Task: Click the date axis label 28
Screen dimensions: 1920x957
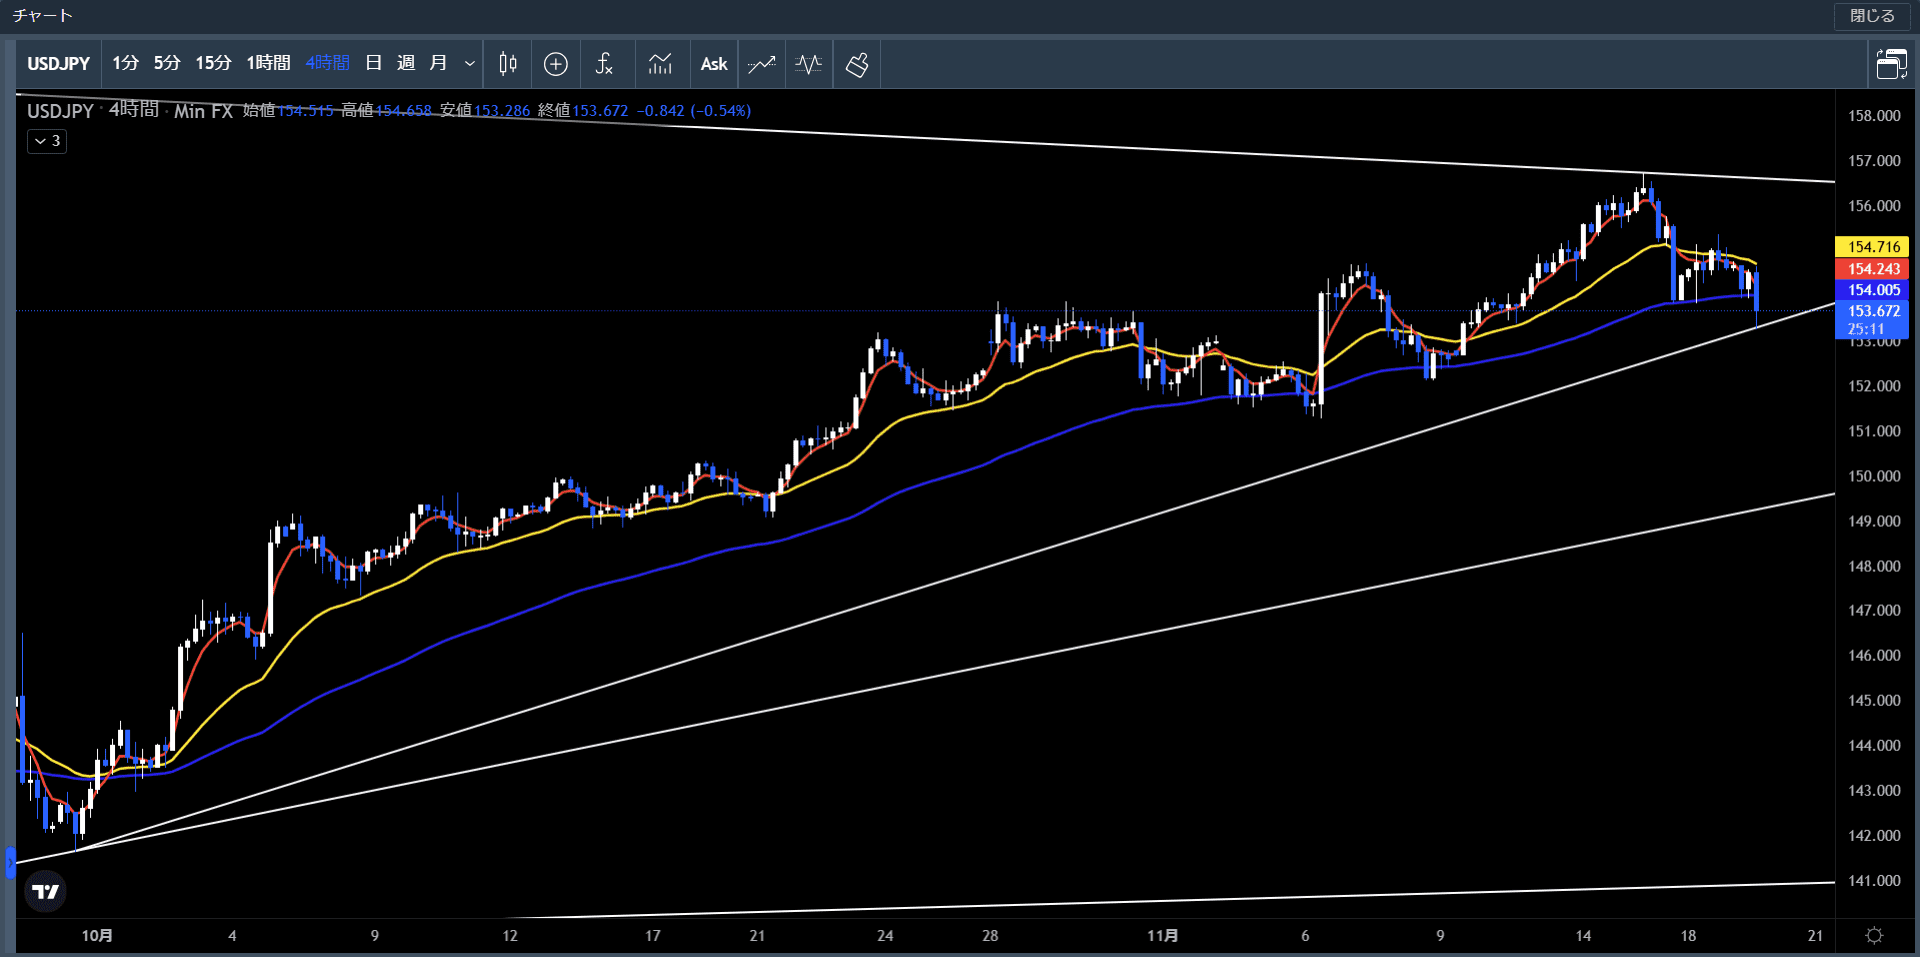Action: coord(990,936)
